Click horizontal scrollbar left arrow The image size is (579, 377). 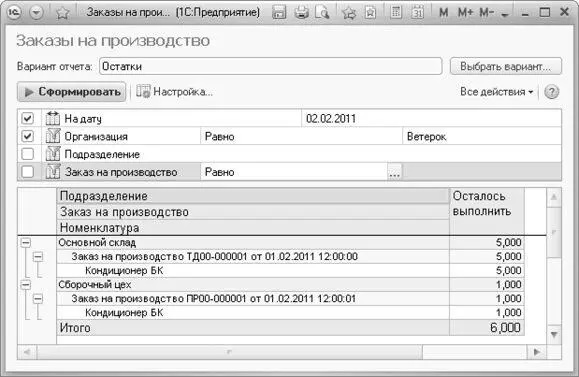27,352
